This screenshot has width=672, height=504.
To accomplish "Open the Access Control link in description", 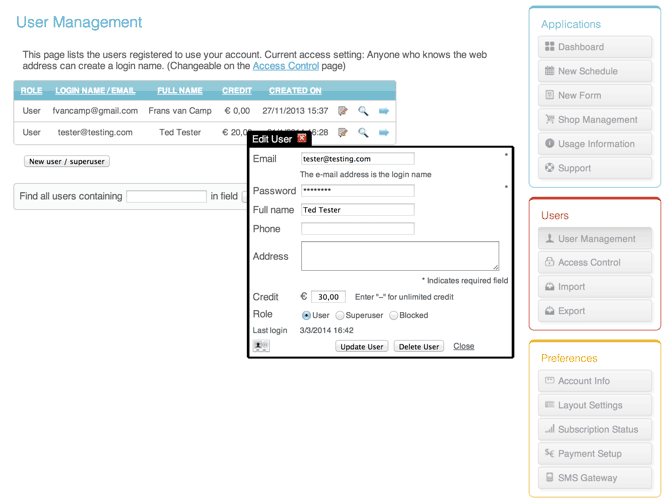I will click(286, 66).
